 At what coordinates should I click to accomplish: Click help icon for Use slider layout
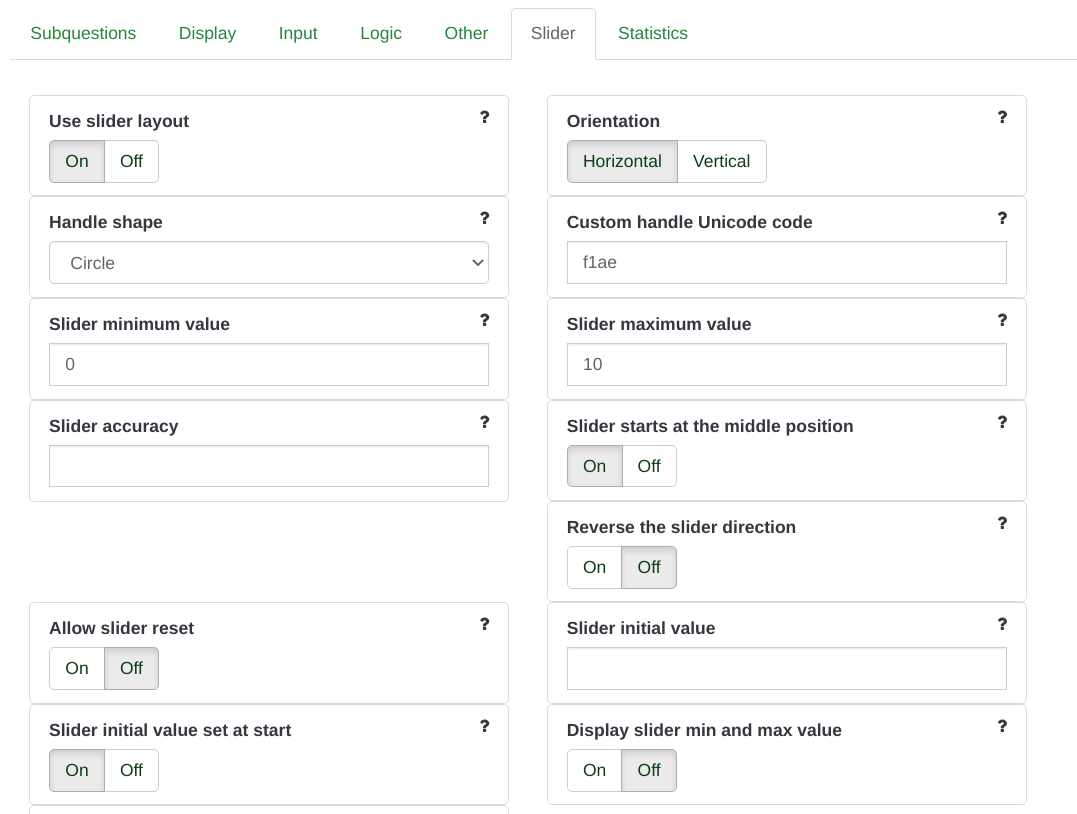[484, 117]
